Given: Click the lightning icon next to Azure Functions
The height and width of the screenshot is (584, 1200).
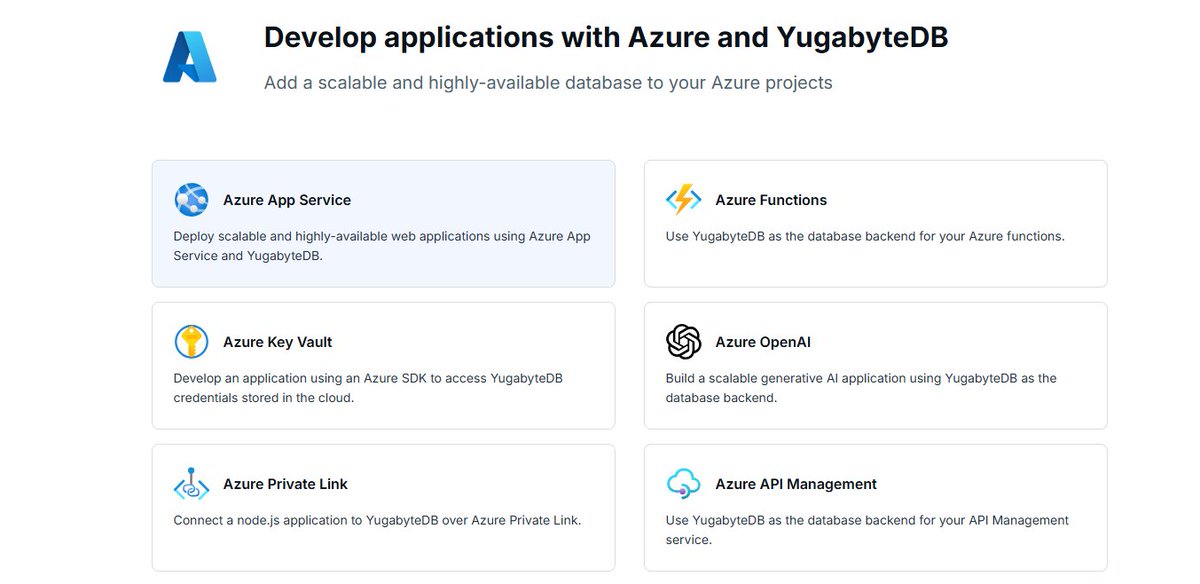Looking at the screenshot, I should [684, 199].
